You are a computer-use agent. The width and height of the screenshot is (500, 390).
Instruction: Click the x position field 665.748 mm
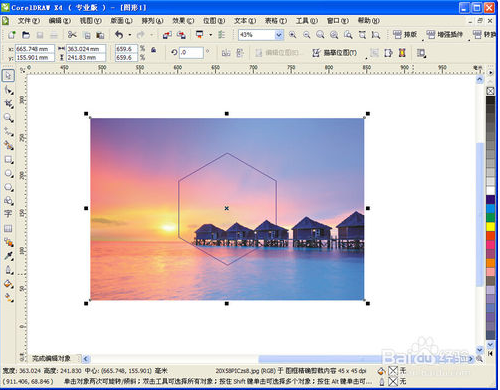(x=35, y=49)
